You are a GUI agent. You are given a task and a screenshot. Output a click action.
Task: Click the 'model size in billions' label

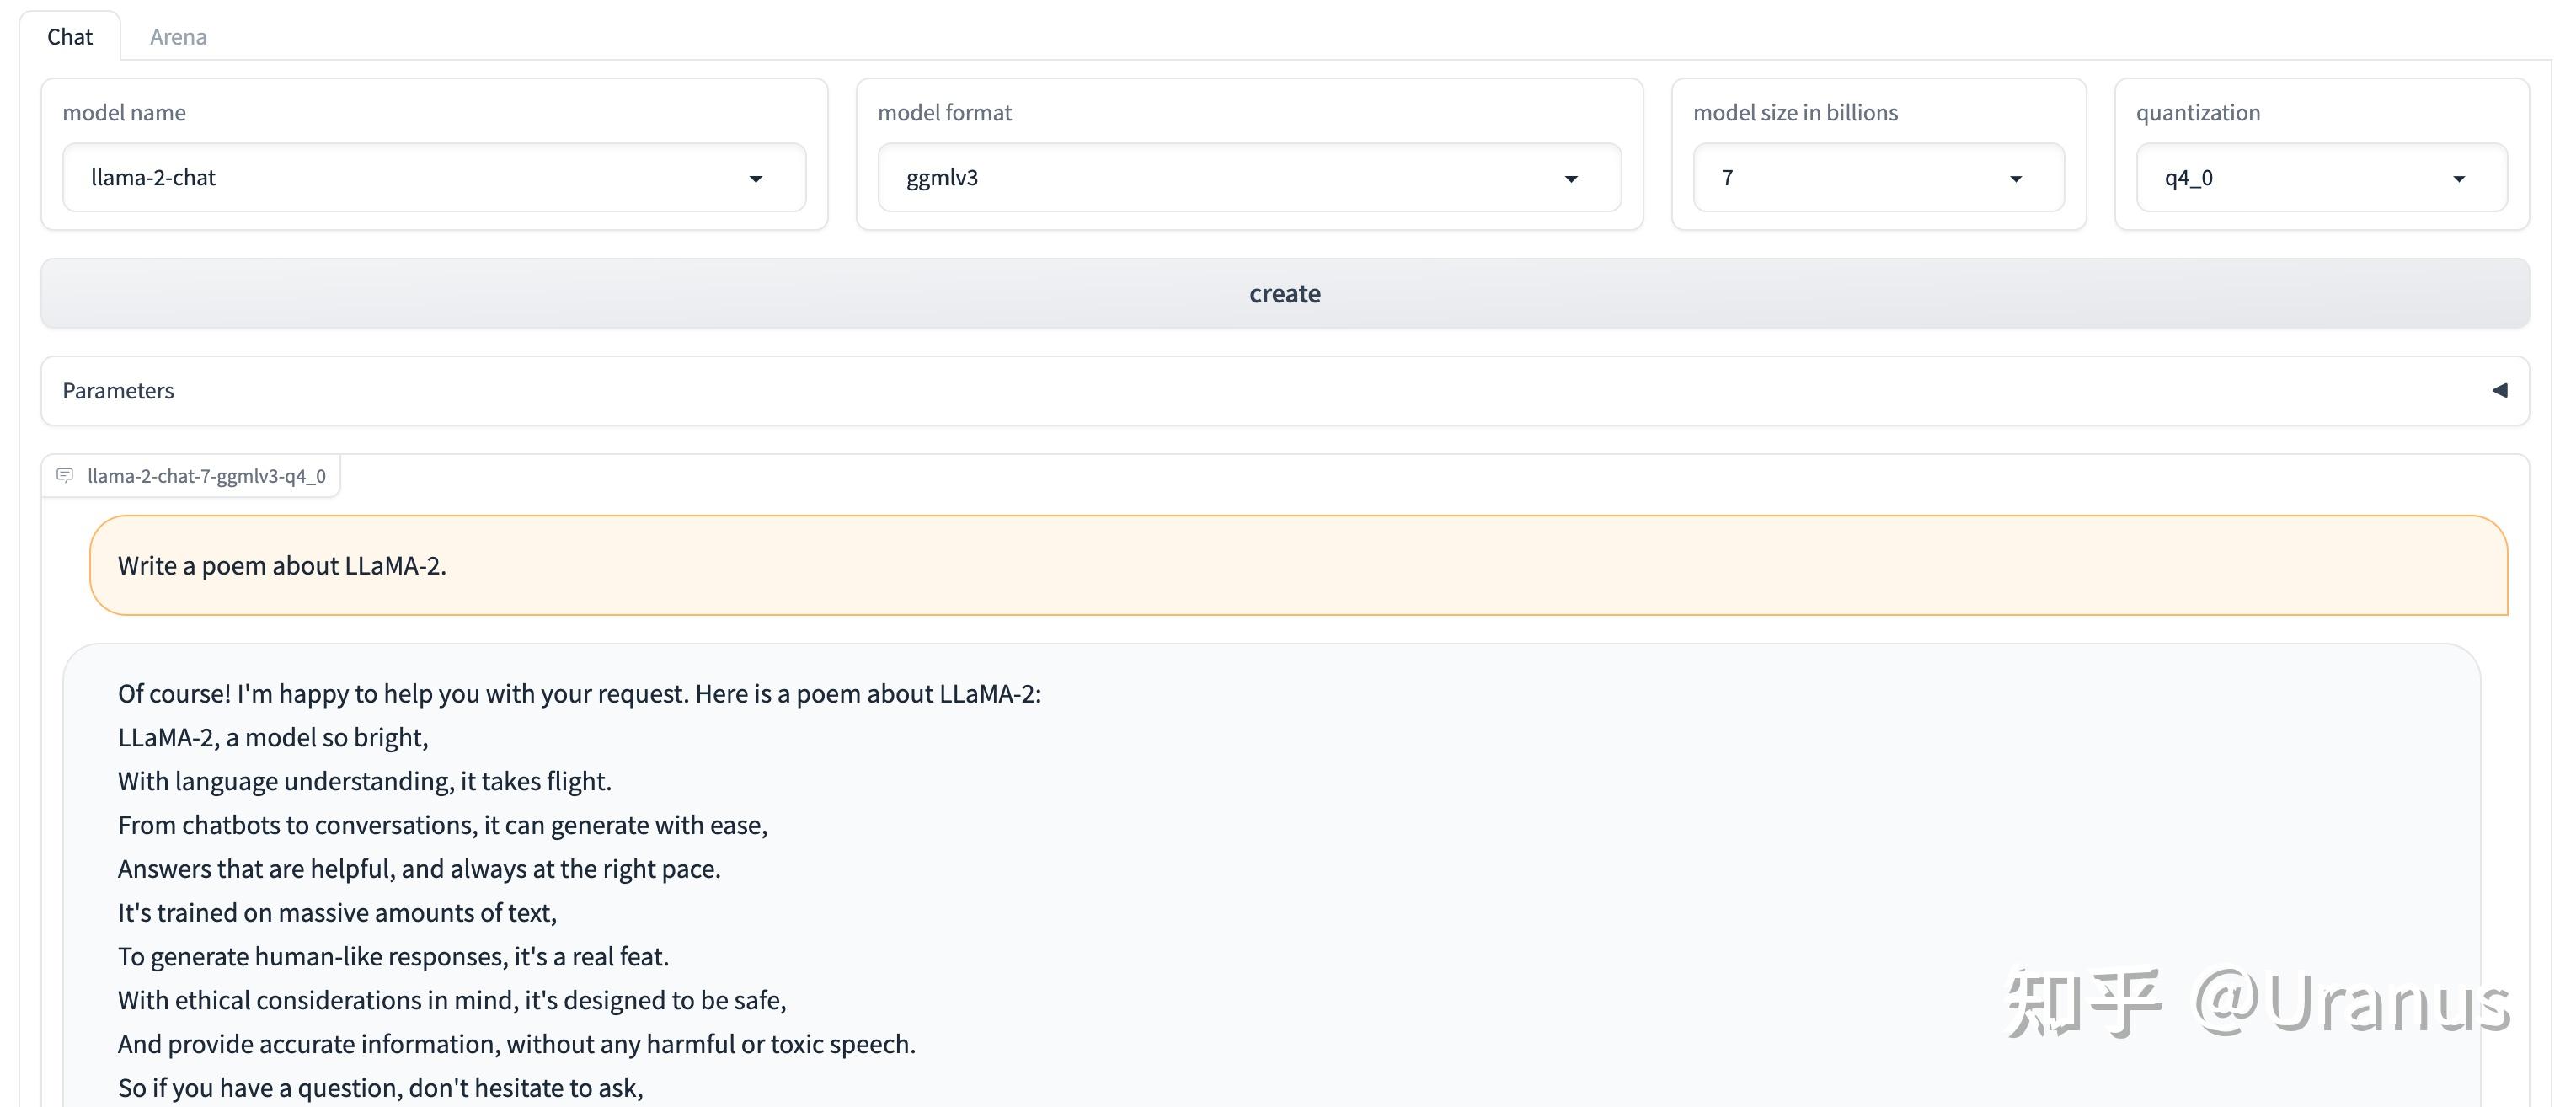coord(1795,113)
